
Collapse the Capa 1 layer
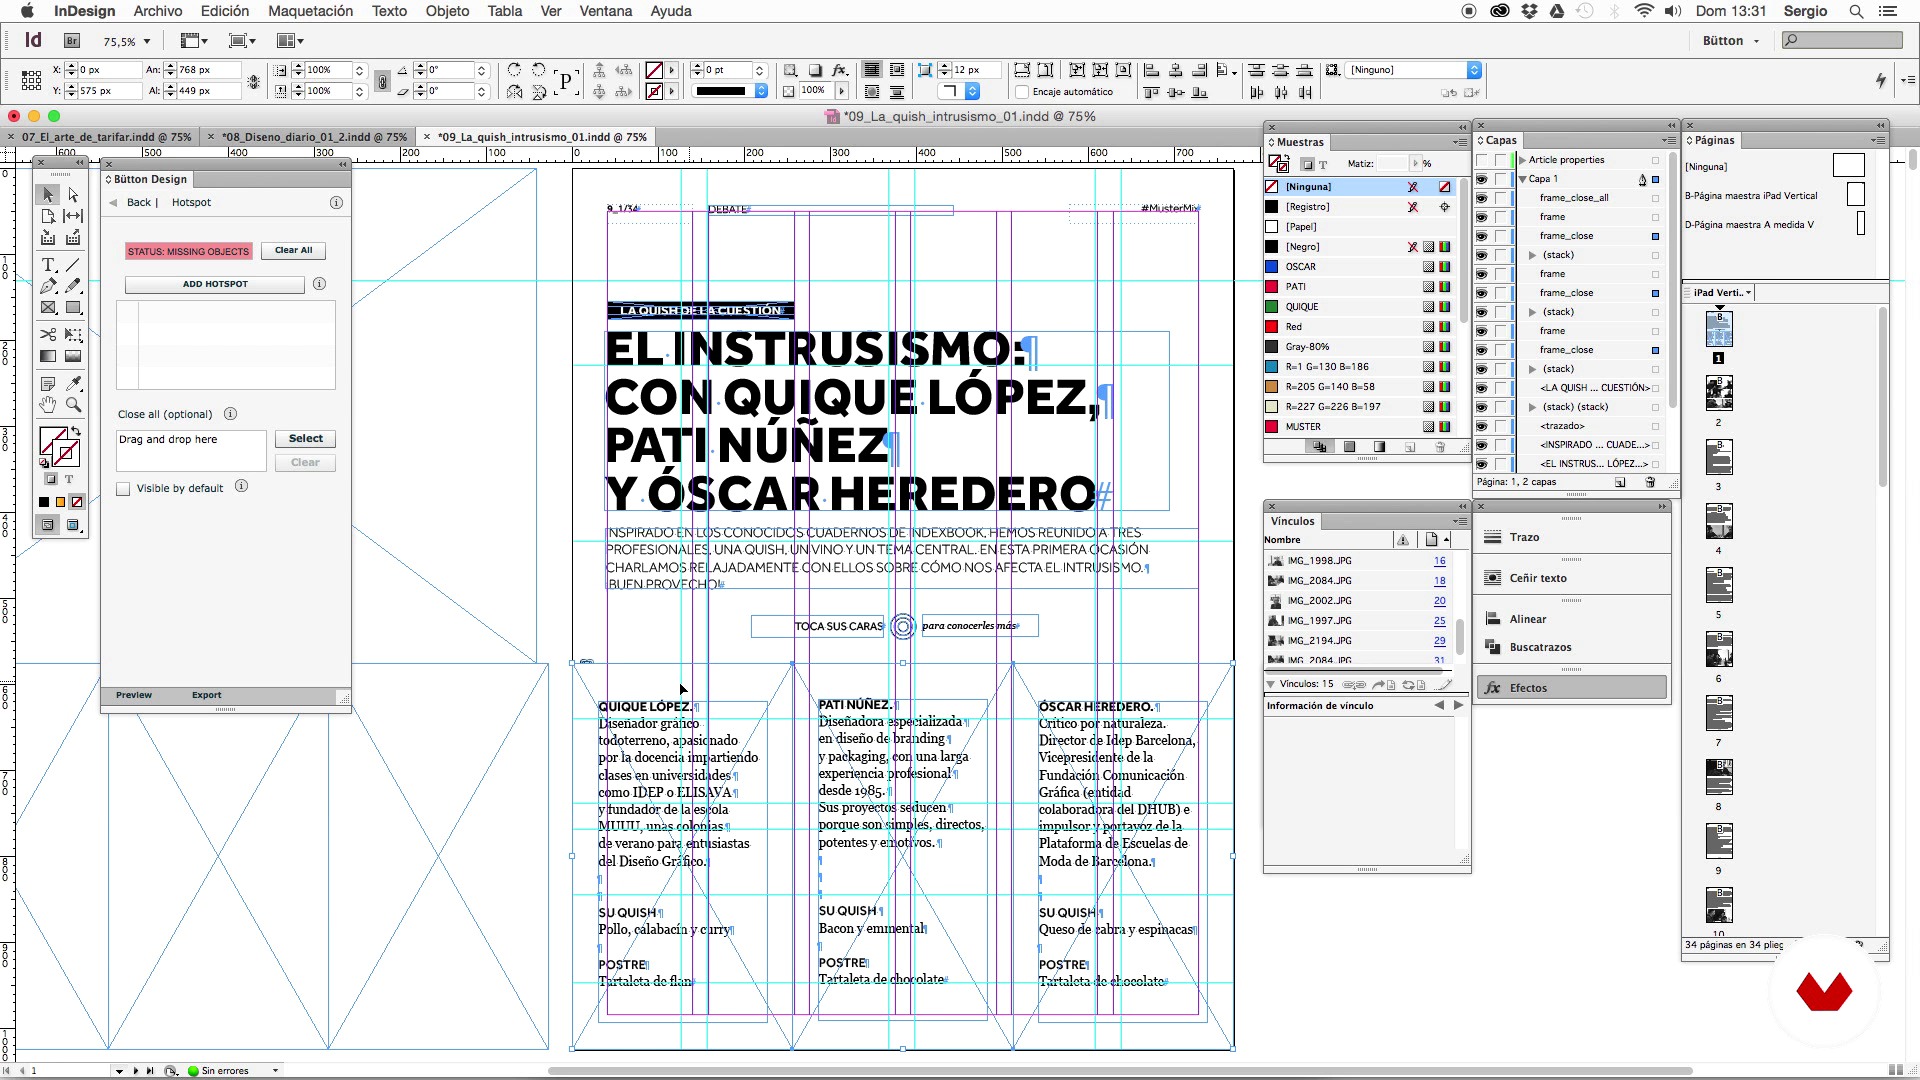1522,179
